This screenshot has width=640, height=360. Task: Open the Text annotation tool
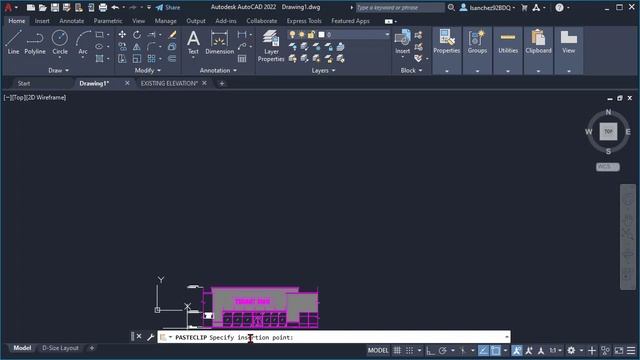[193, 43]
